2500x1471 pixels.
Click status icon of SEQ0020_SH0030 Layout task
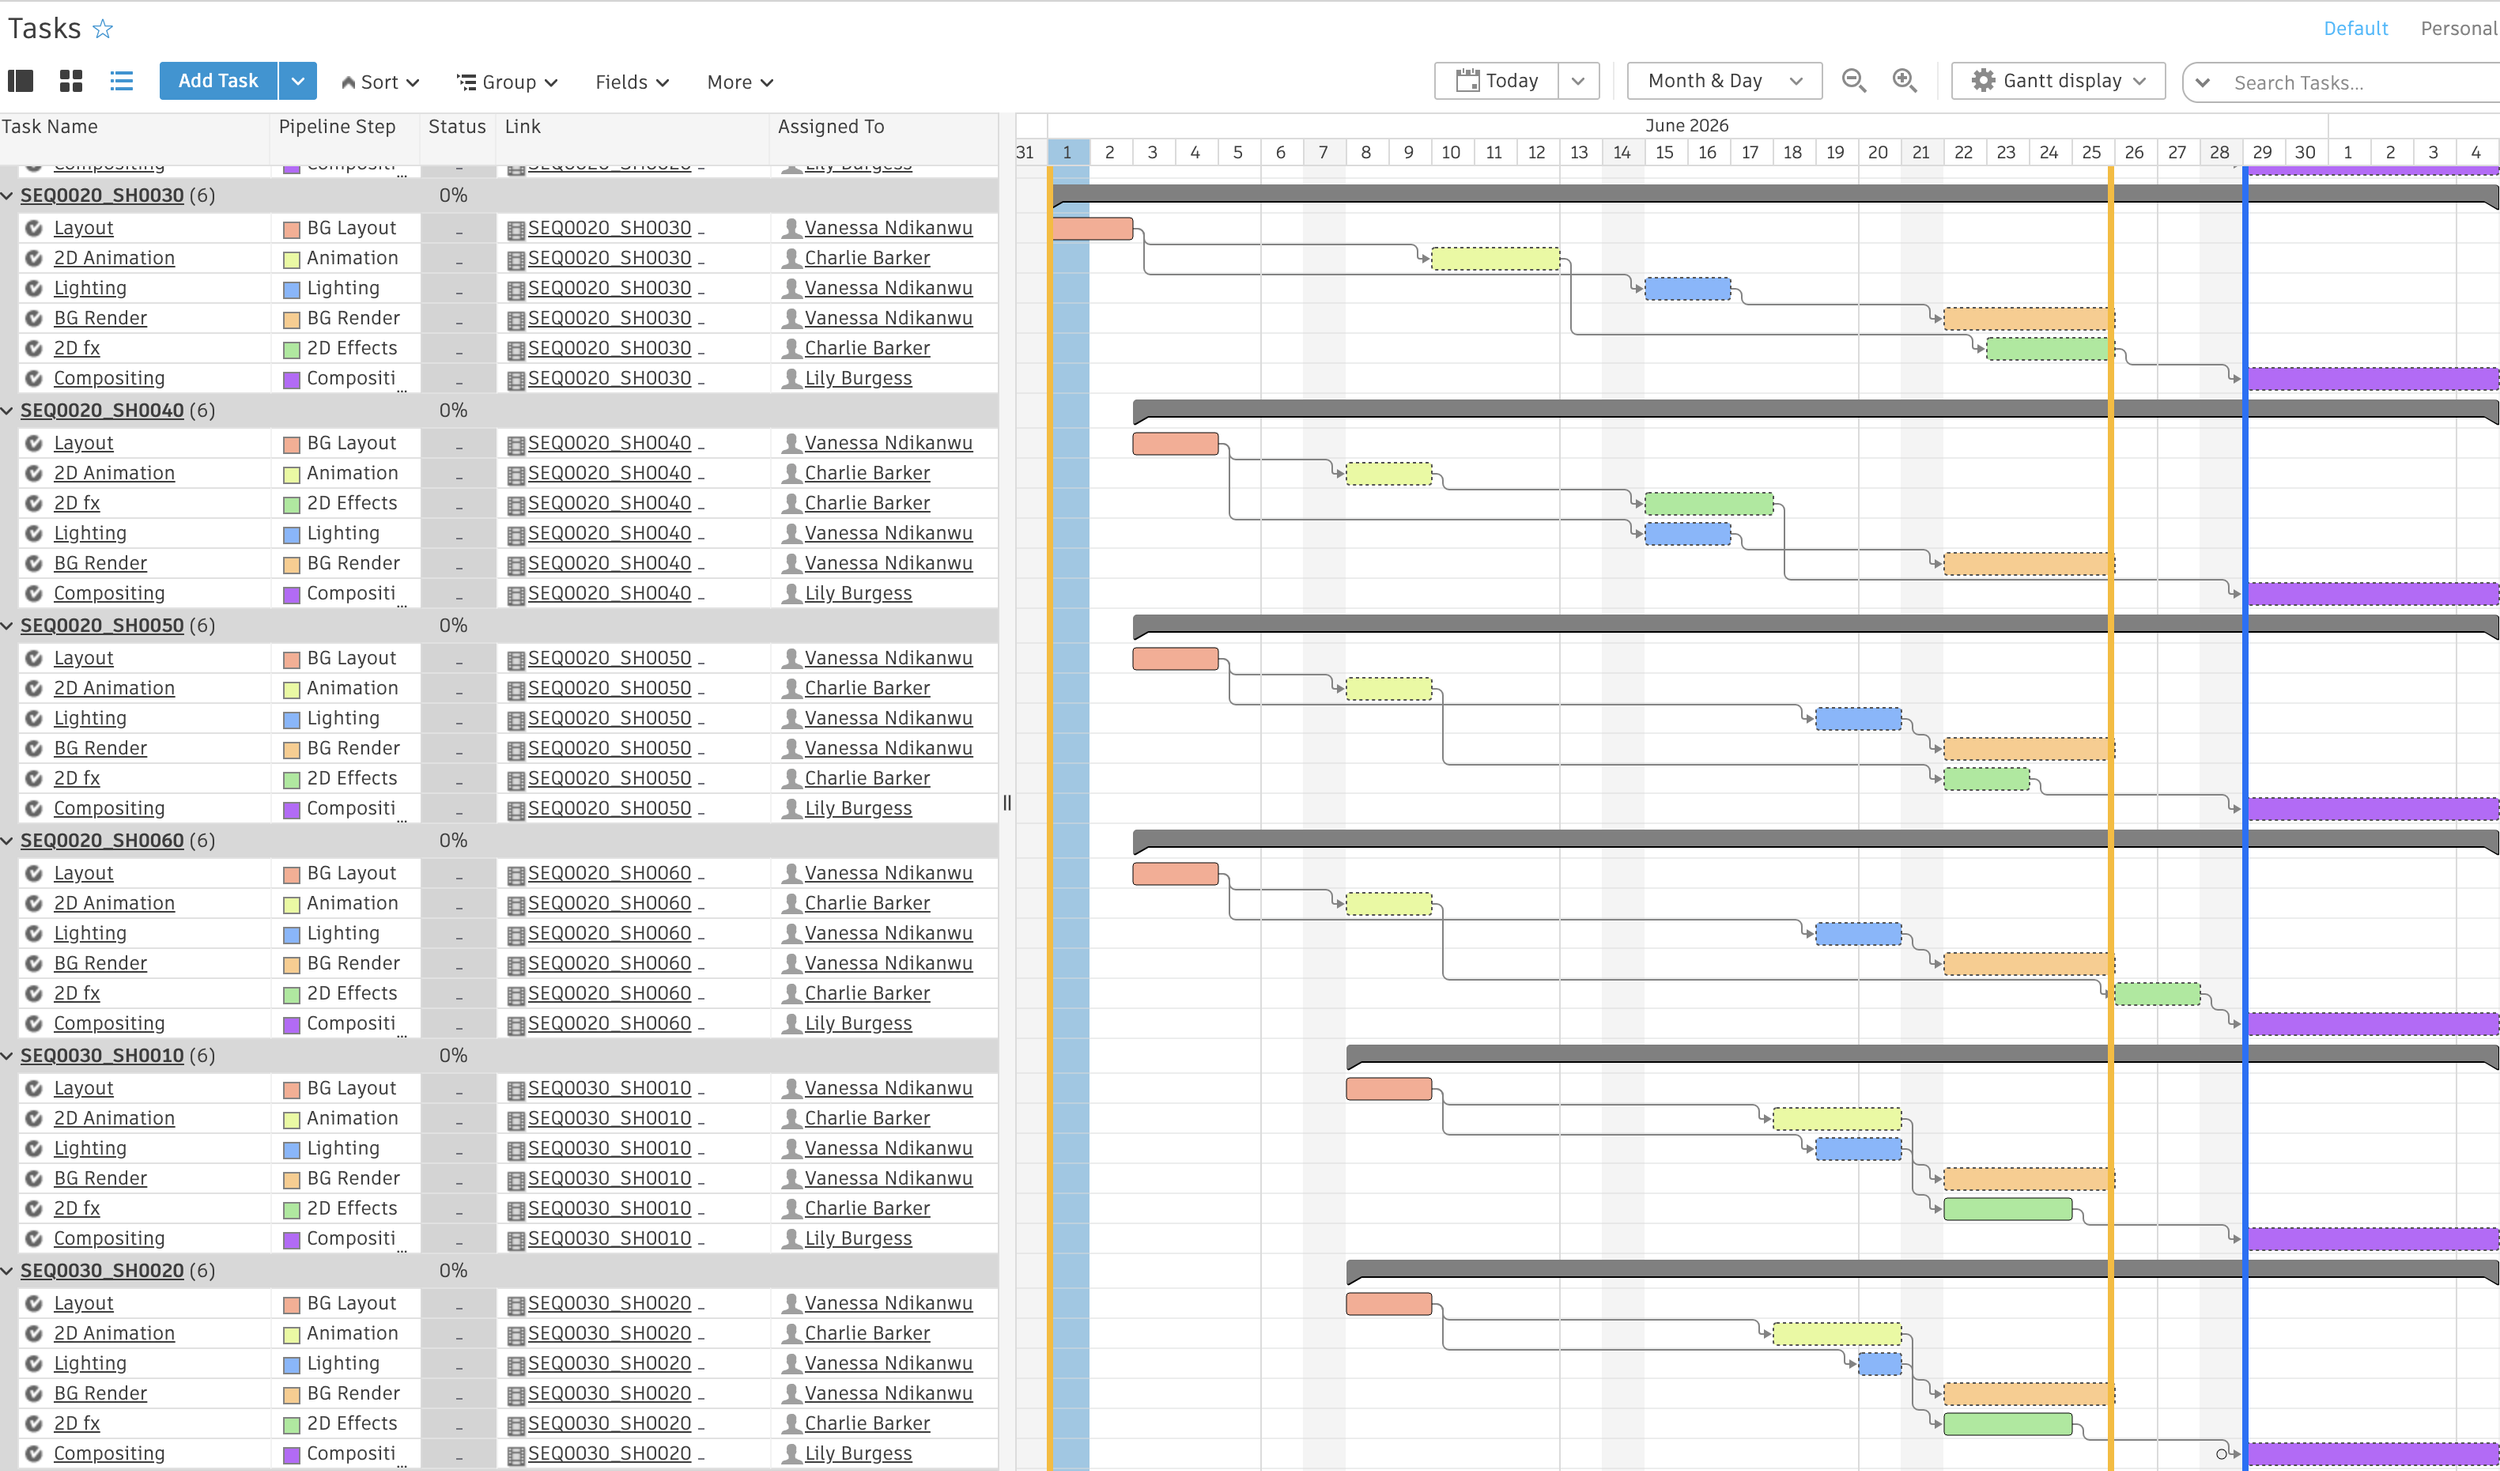[x=34, y=228]
